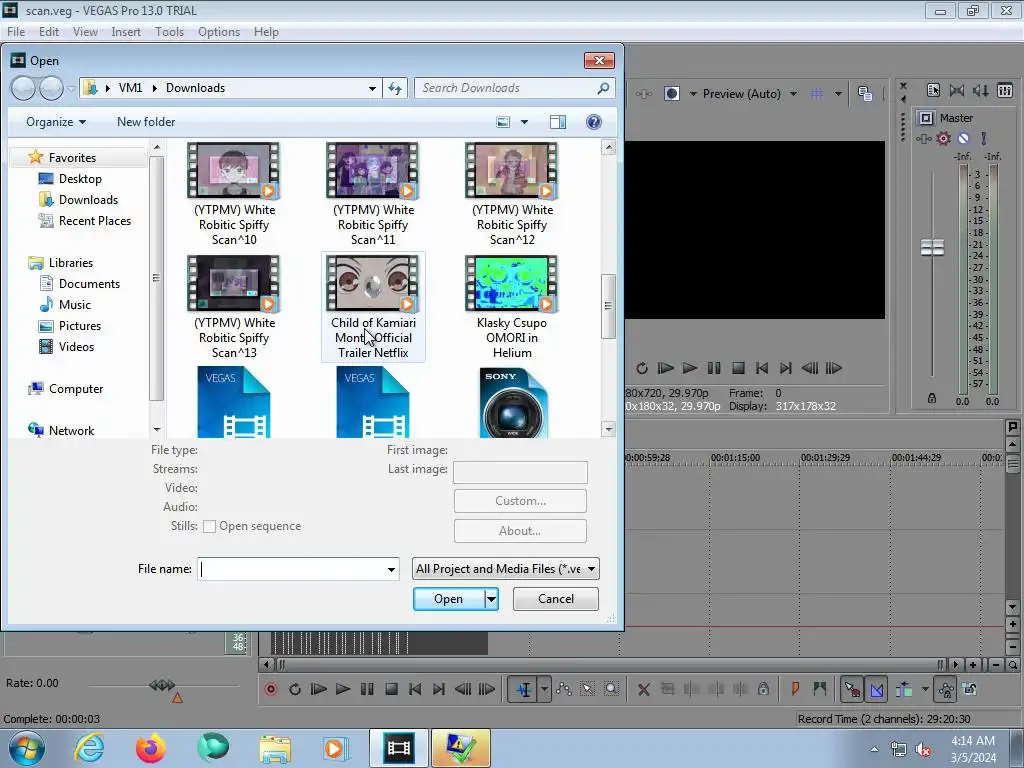Open the File name history dropdown
This screenshot has width=1024, height=768.
click(391, 569)
